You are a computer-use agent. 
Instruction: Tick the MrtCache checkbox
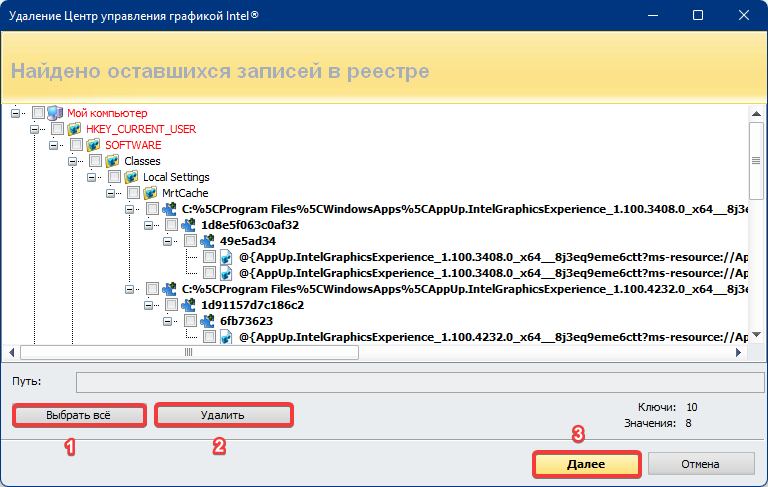point(134,193)
